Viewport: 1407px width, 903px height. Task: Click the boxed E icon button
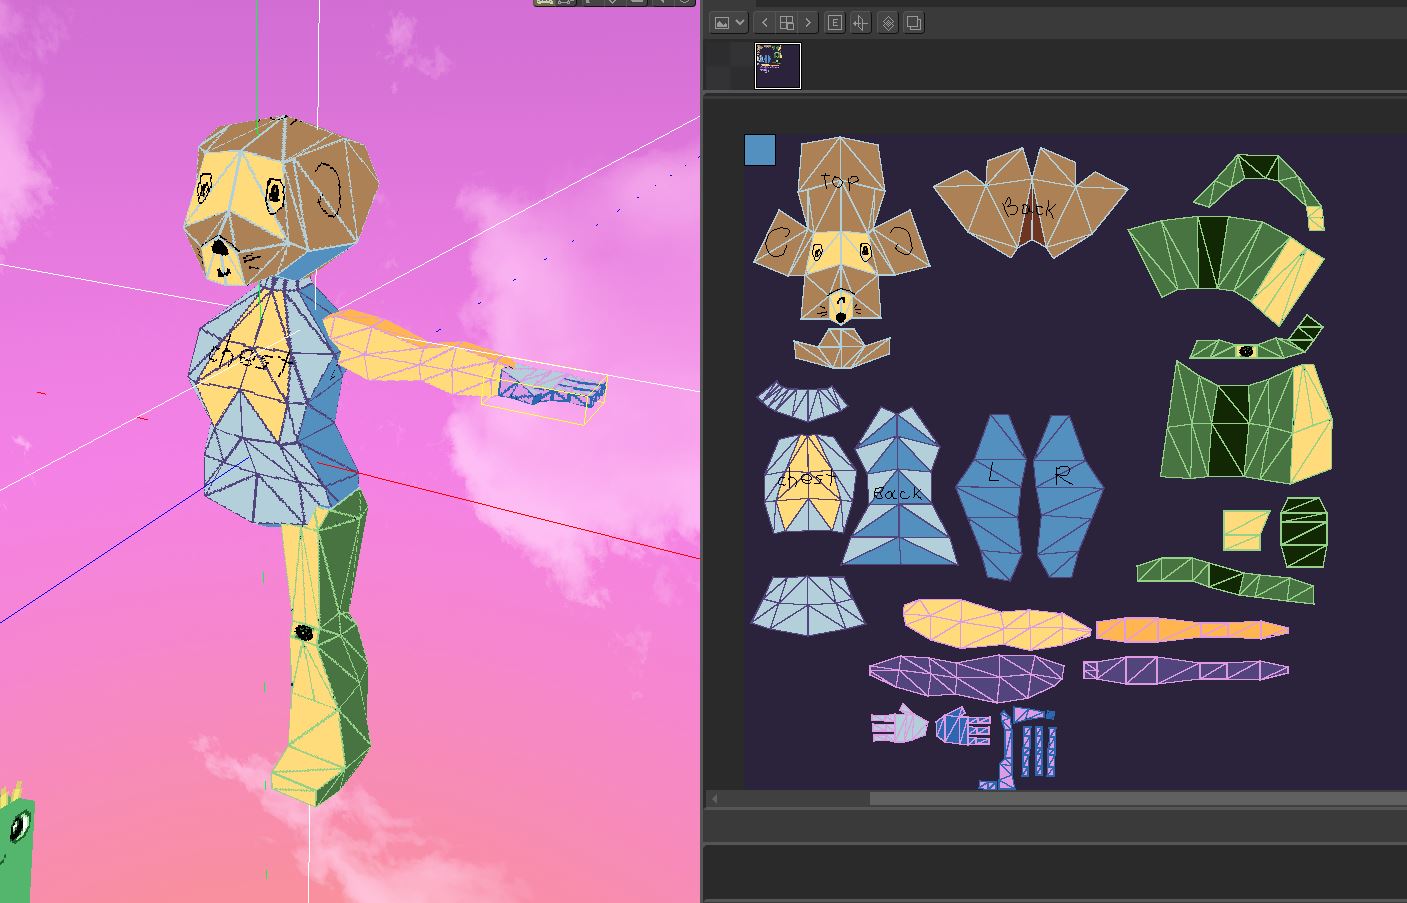834,23
